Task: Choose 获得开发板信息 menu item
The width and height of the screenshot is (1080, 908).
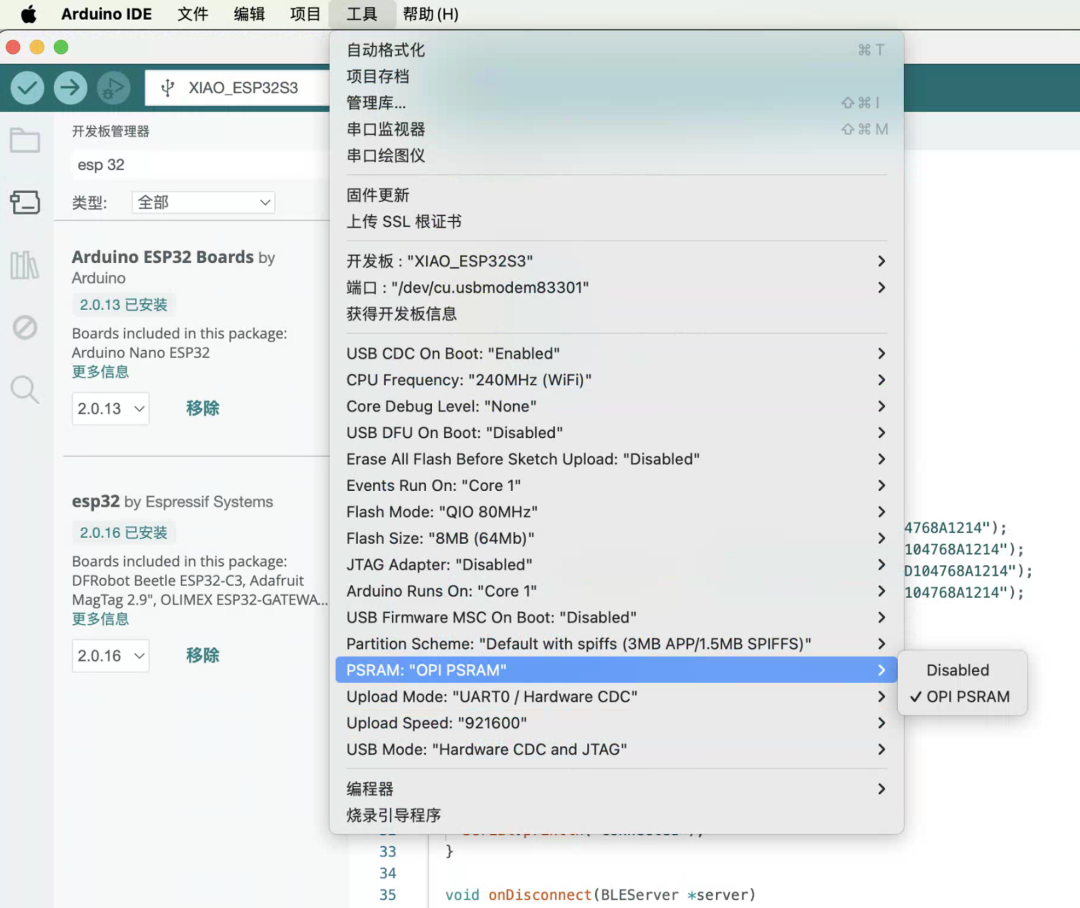Action: click(616, 314)
